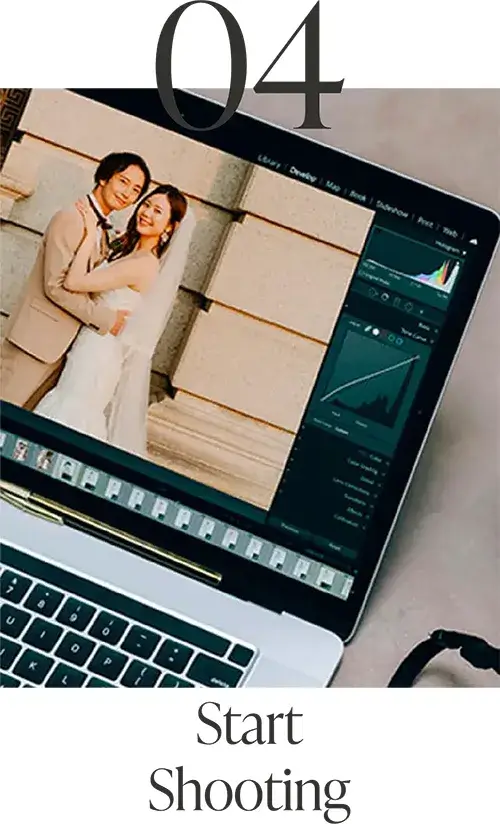This screenshot has height=824, width=500.
Task: Expand the Basic panel
Action: point(427,327)
